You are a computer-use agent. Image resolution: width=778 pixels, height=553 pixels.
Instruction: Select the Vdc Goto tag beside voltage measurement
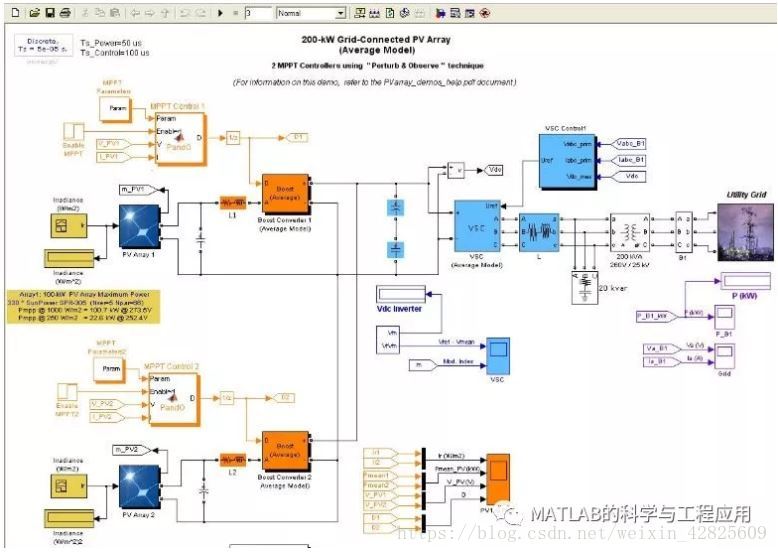click(x=493, y=170)
